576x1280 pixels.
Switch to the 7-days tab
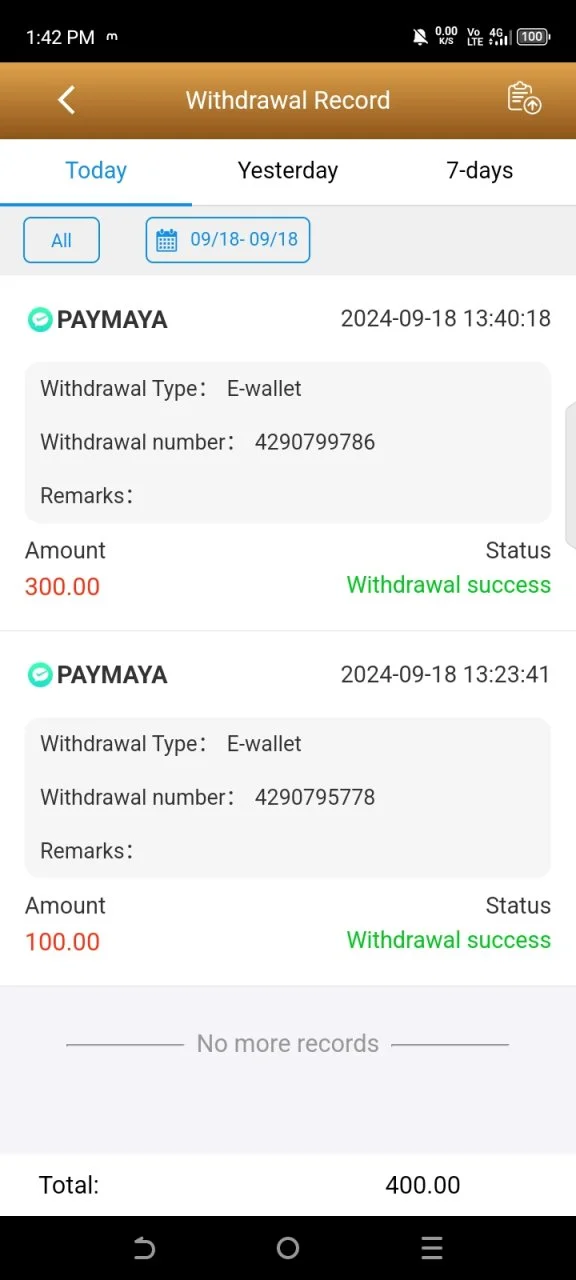480,171
